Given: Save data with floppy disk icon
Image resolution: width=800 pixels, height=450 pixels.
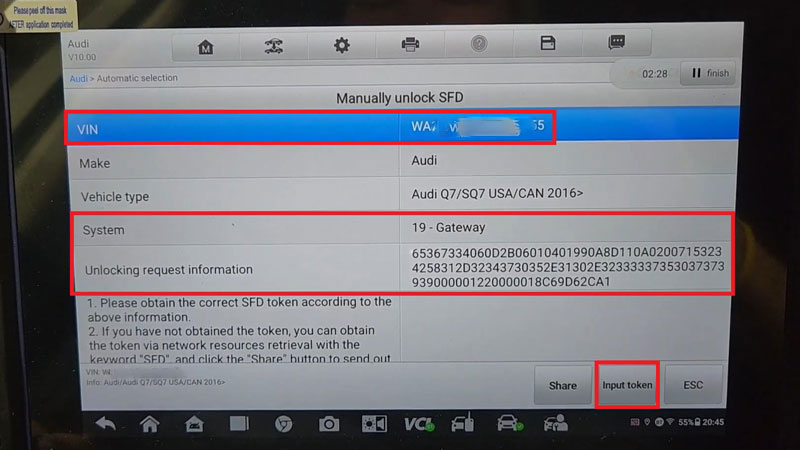Looking at the screenshot, I should (x=547, y=43).
